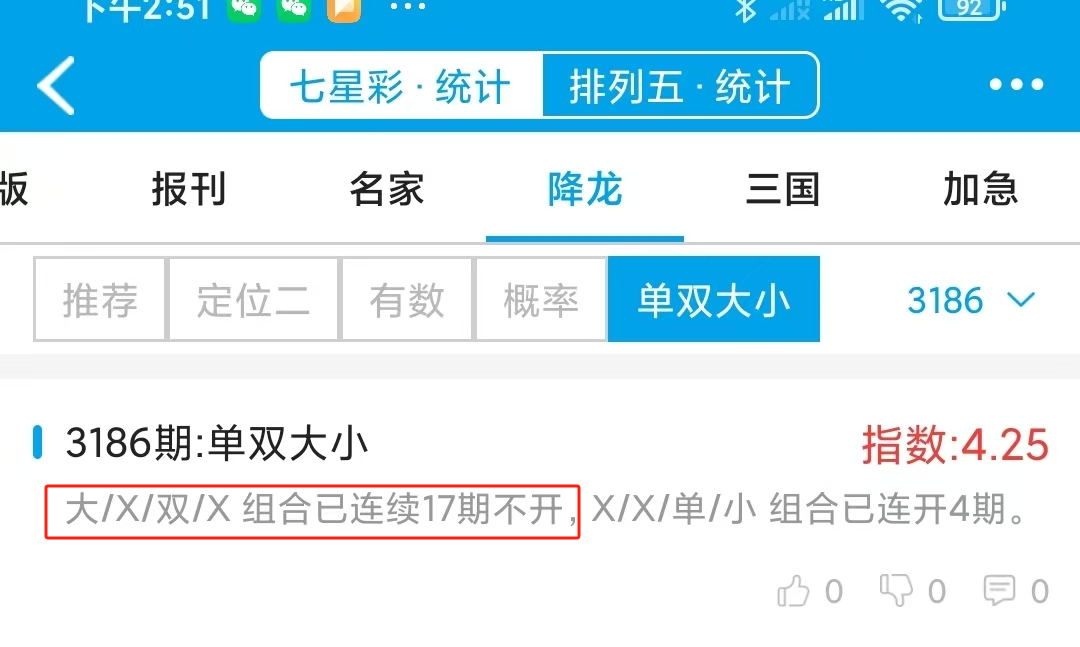Select the 有数 filter button

(x=406, y=300)
